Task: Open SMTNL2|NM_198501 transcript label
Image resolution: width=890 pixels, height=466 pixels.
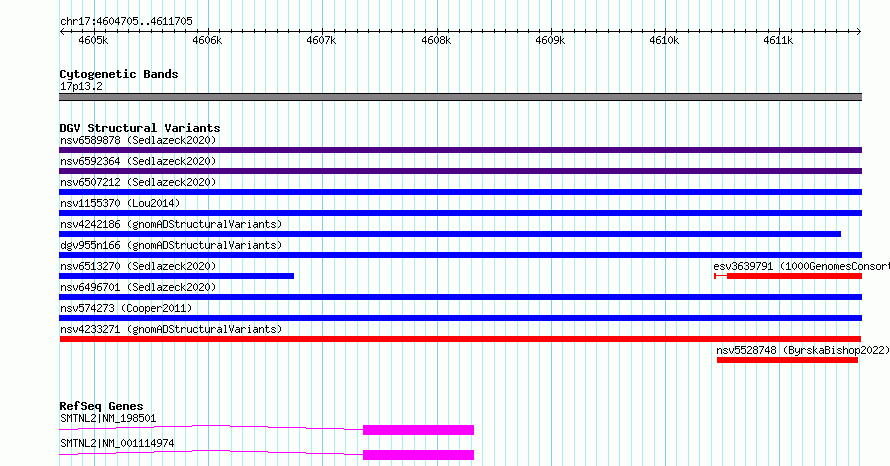Action: coord(108,418)
